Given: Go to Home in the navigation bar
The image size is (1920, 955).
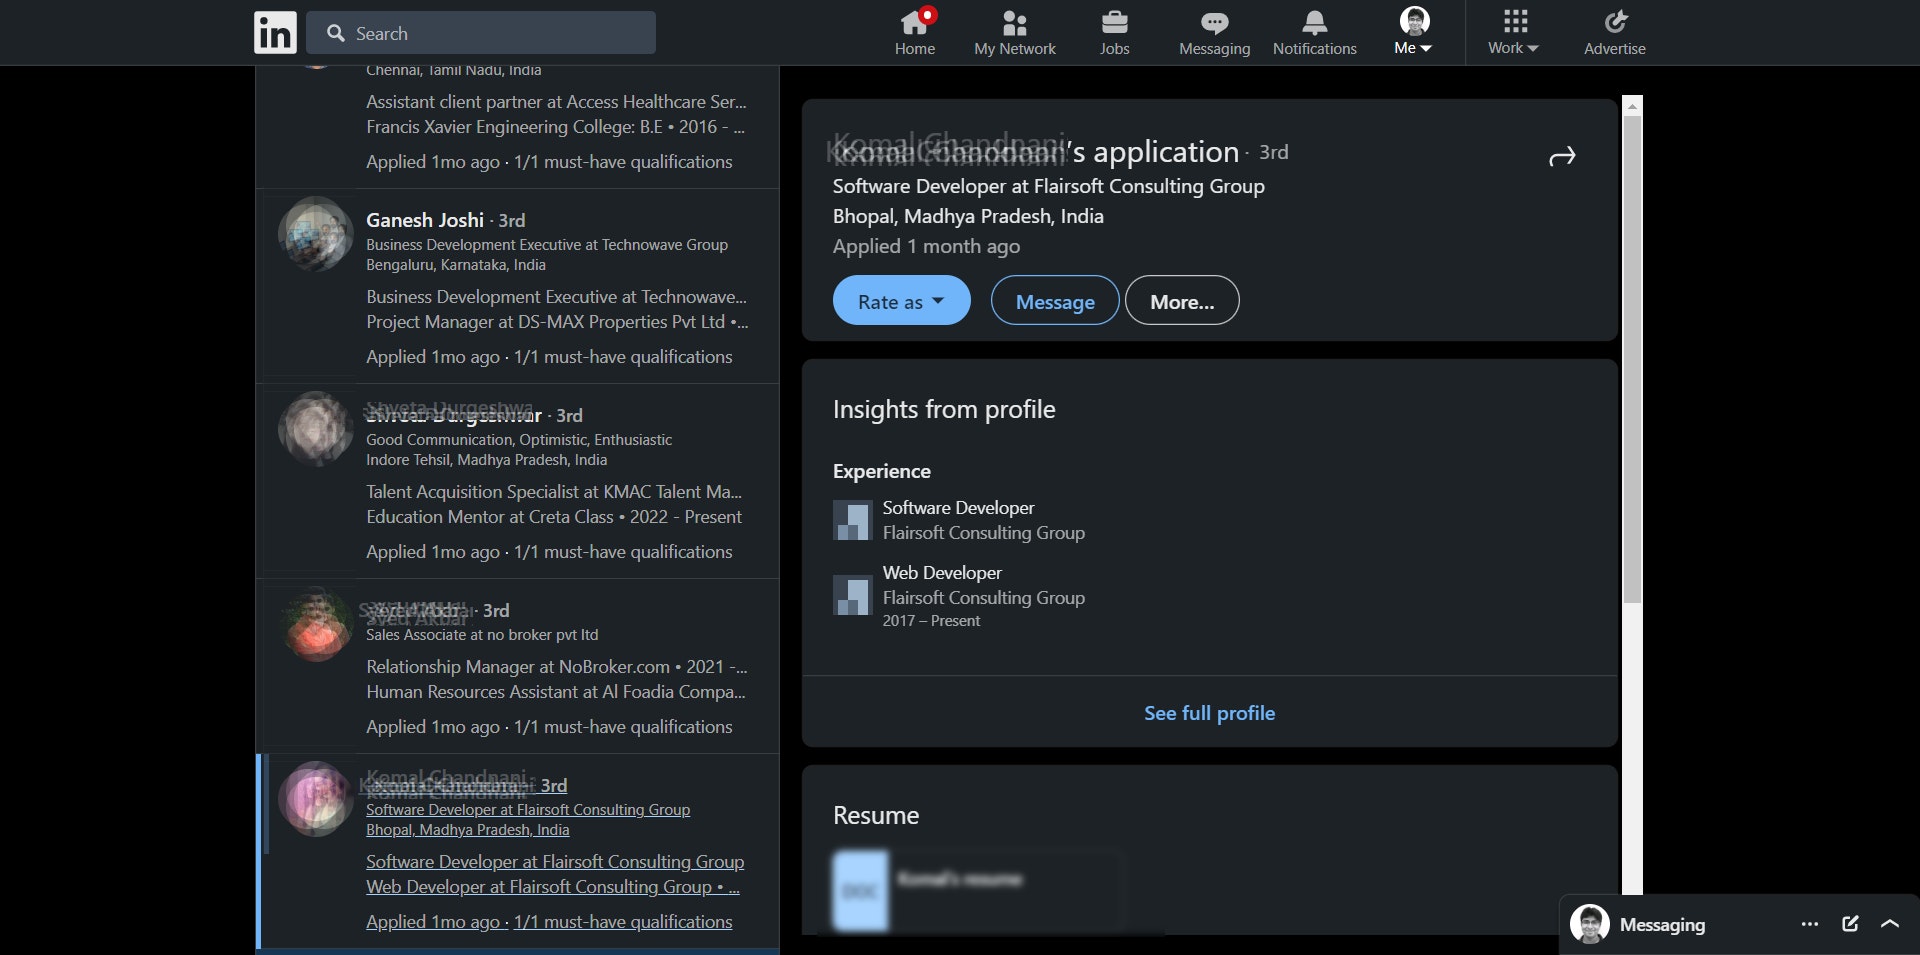Looking at the screenshot, I should point(915,33).
